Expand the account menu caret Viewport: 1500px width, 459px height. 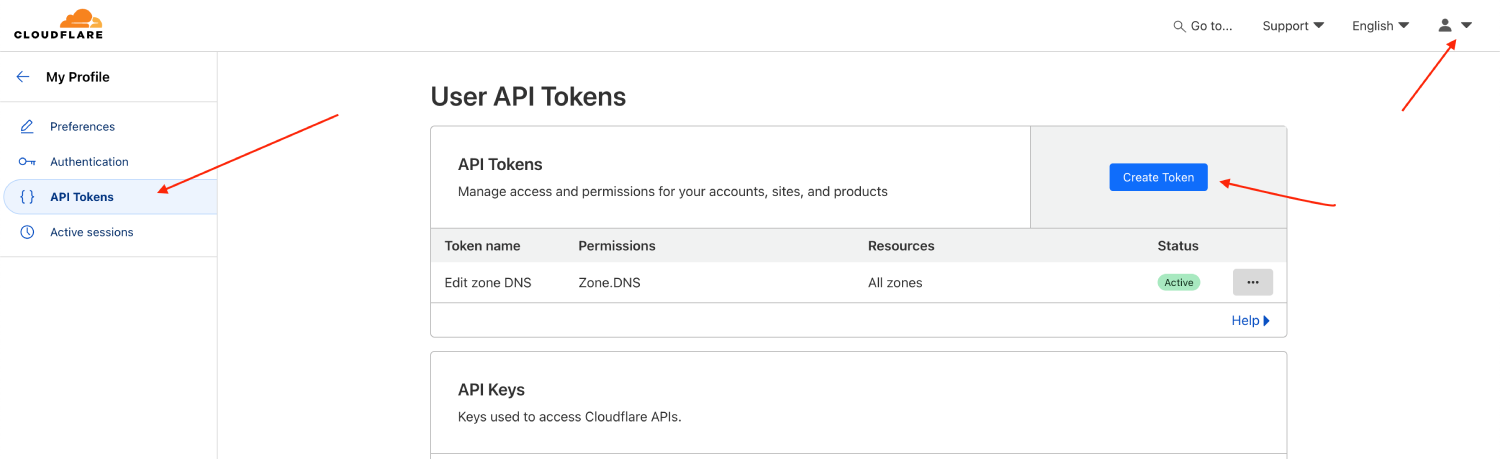pos(1466,26)
